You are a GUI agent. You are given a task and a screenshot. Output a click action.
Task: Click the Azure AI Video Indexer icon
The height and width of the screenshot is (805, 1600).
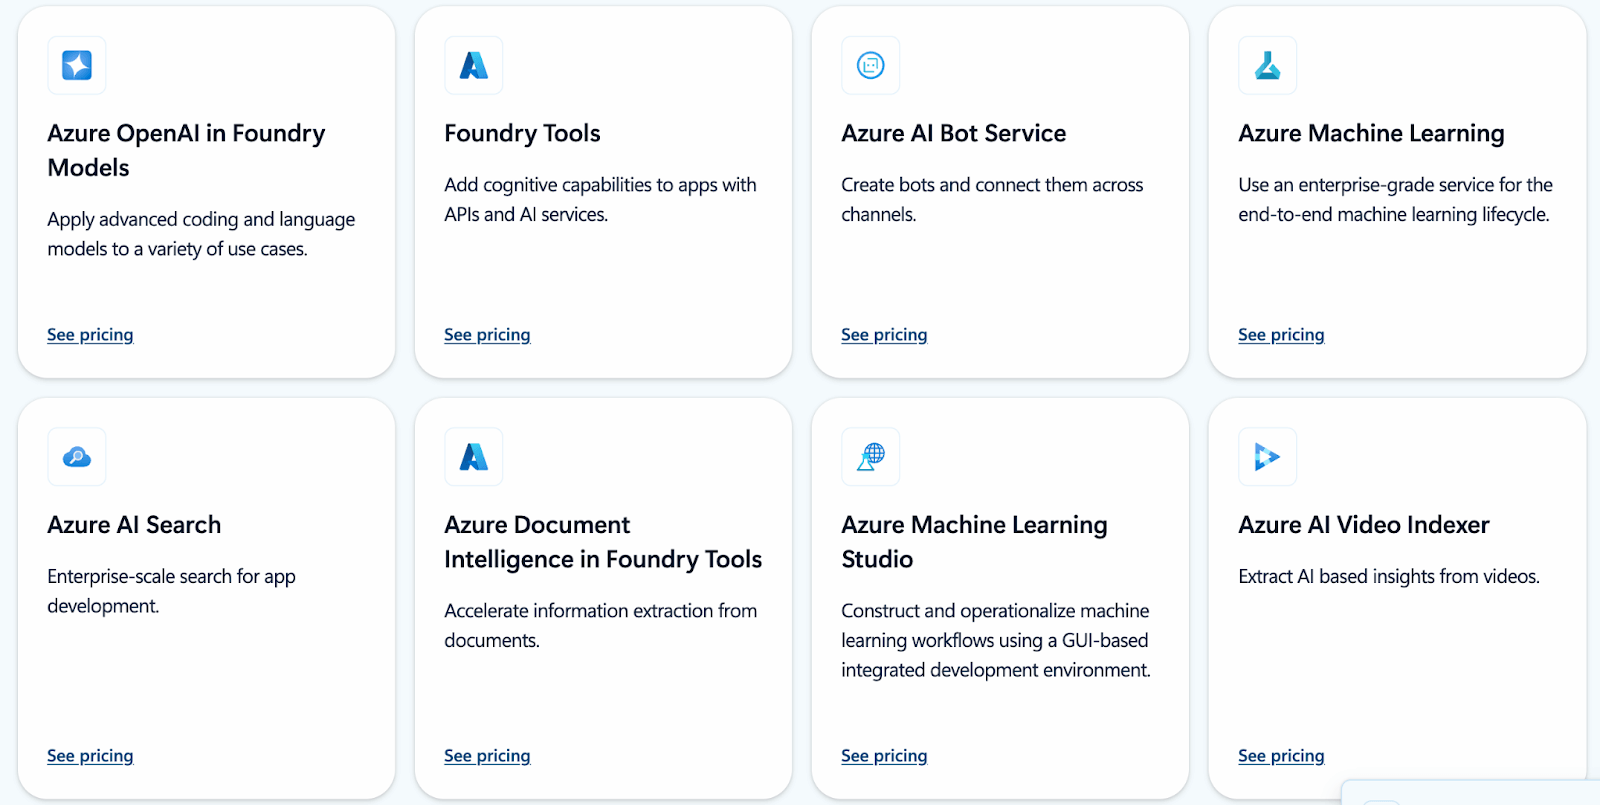coord(1268,457)
